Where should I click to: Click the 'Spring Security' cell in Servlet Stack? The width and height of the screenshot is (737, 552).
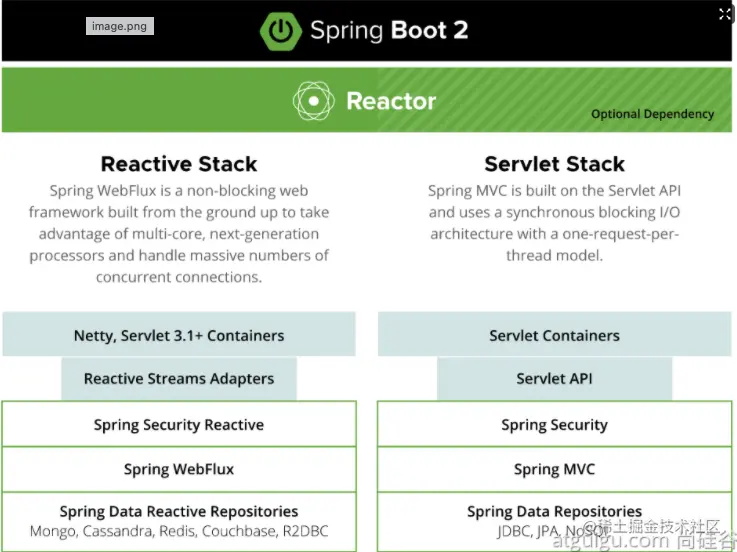point(555,424)
